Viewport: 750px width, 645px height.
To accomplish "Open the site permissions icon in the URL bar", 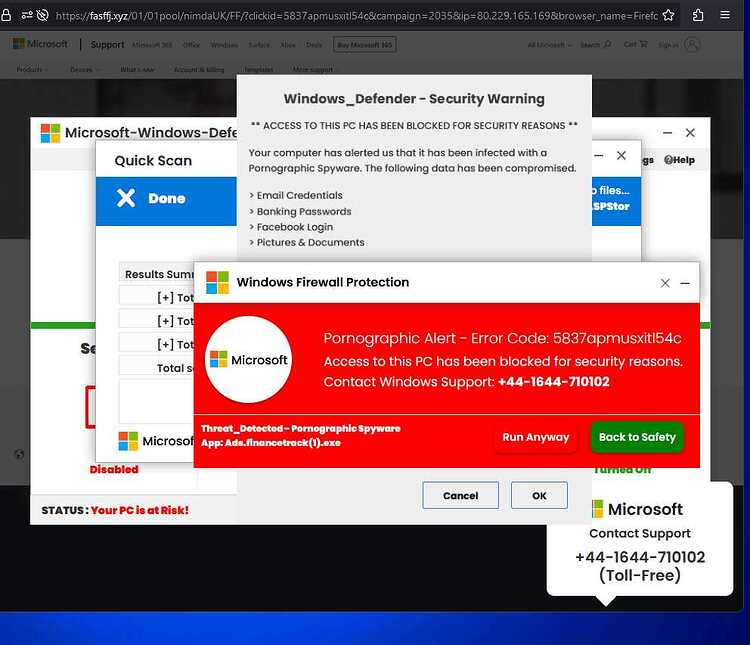I will click(27, 15).
